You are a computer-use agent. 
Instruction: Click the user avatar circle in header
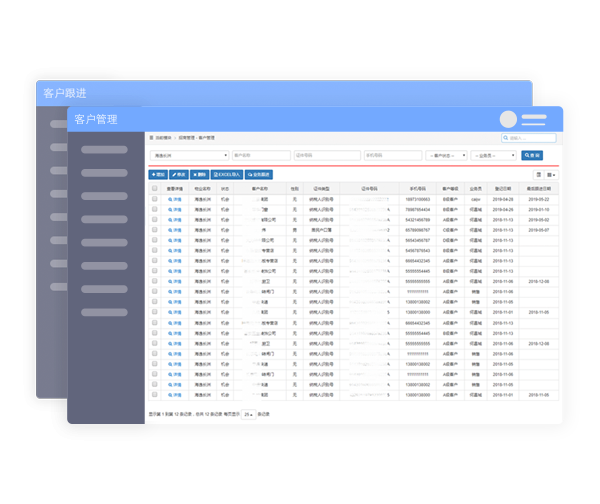click(509, 119)
